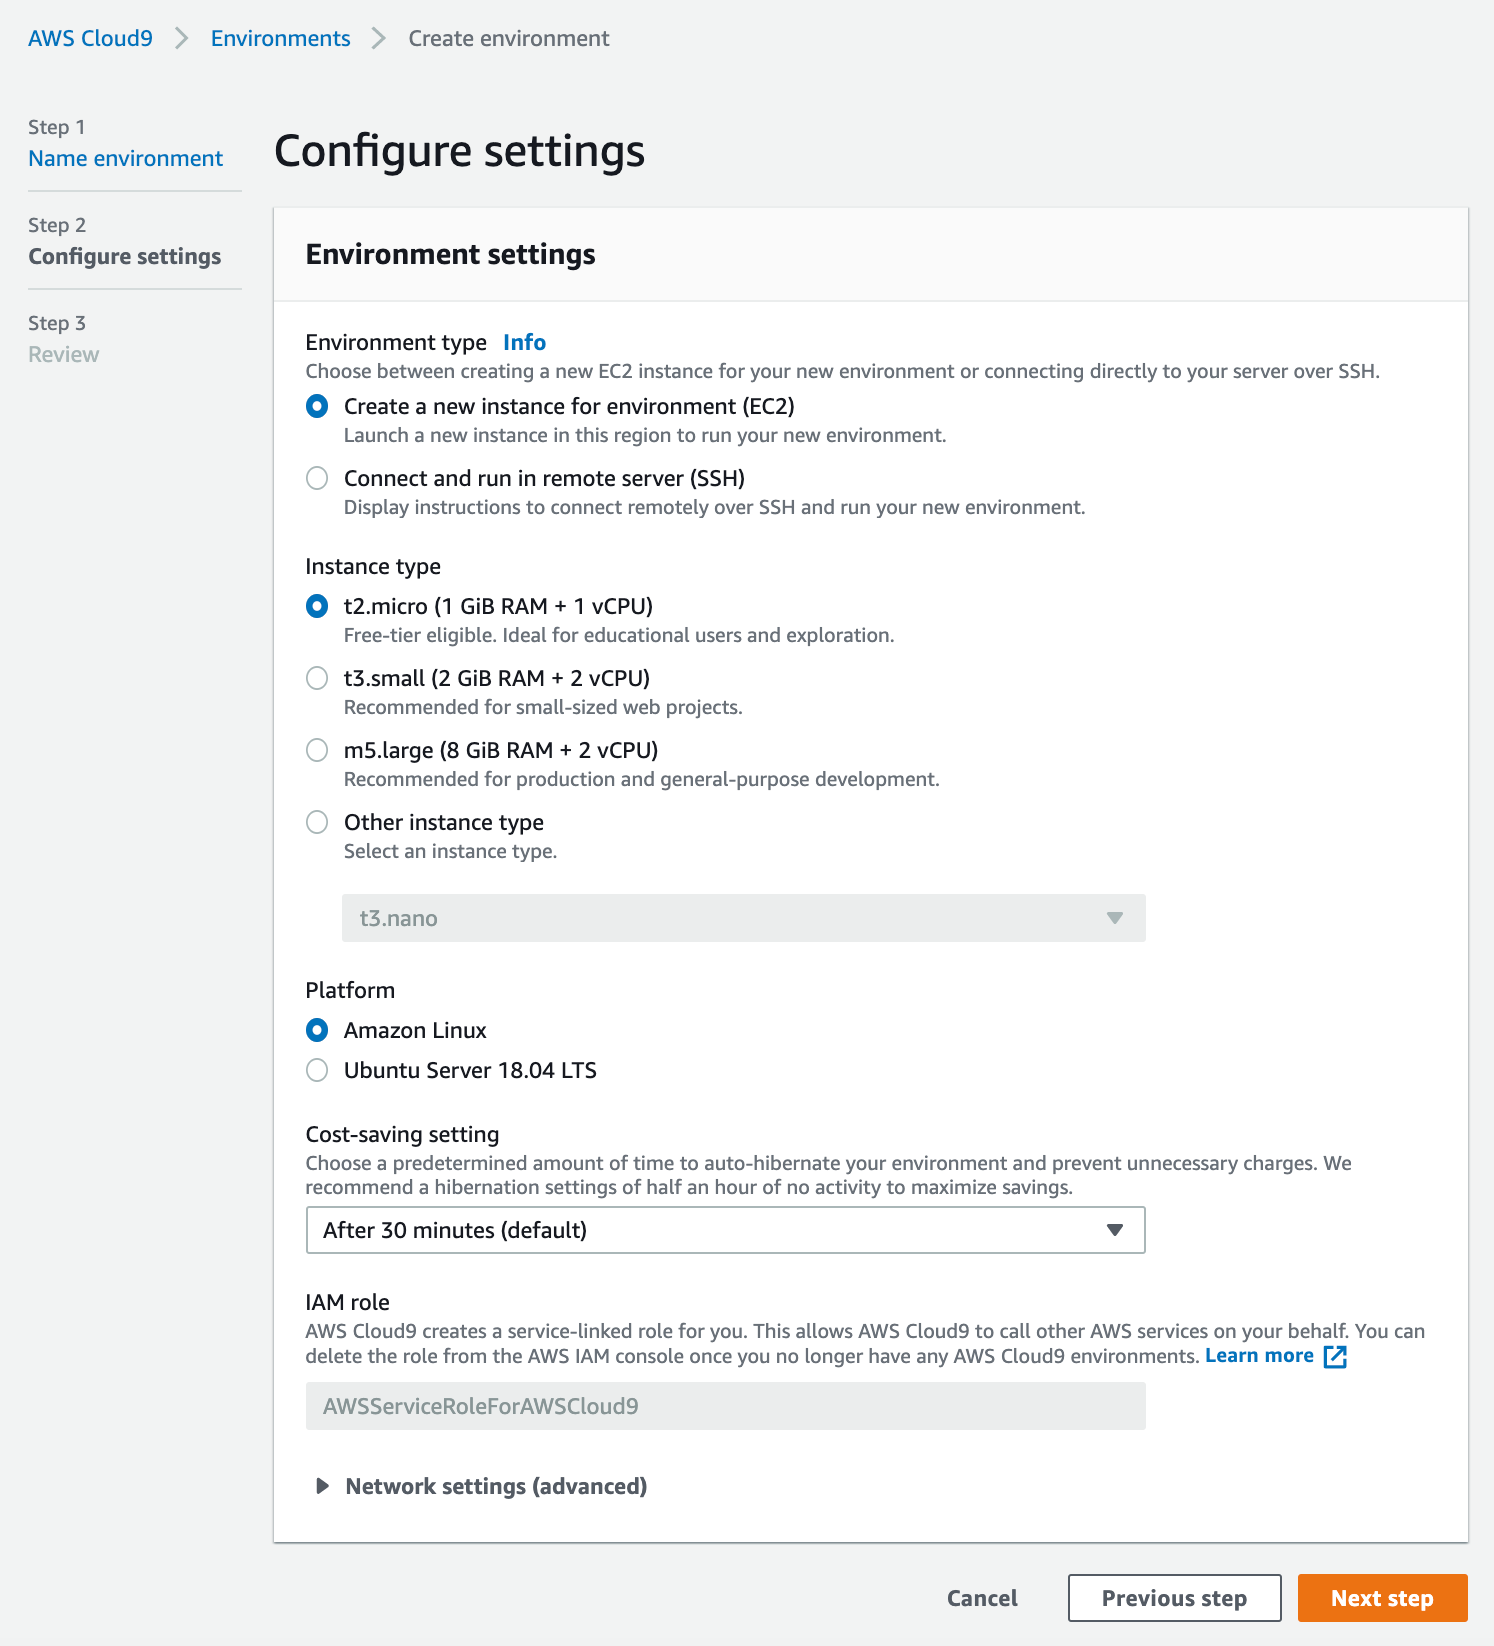Open the Environments breadcrumb link
Viewport: 1494px width, 1646px height.
click(281, 38)
